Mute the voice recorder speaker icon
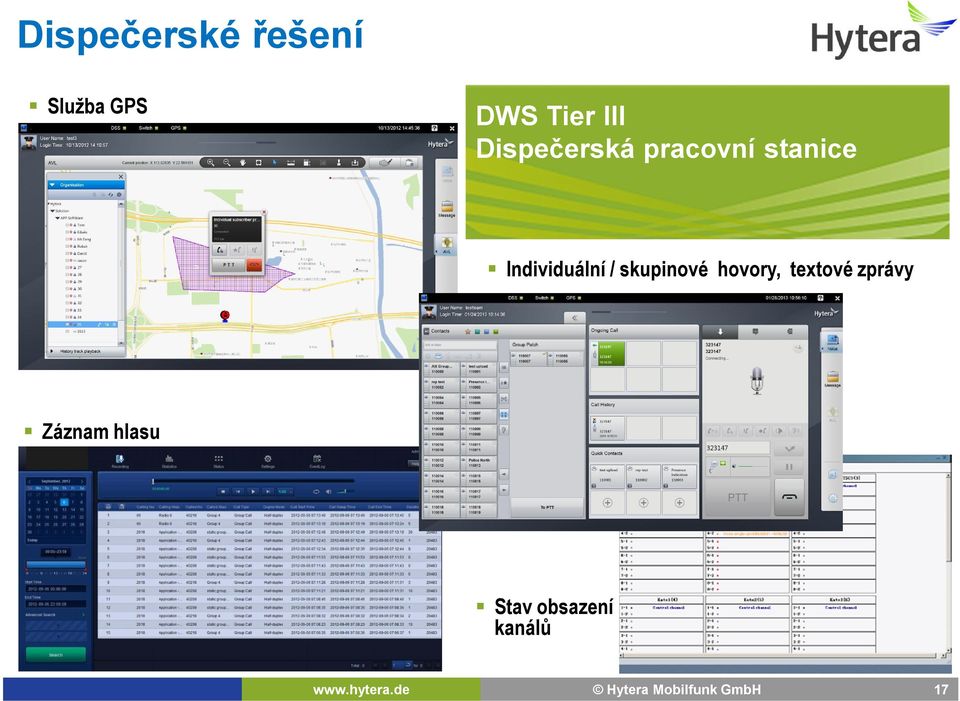Image resolution: width=960 pixels, height=701 pixels. click(329, 491)
